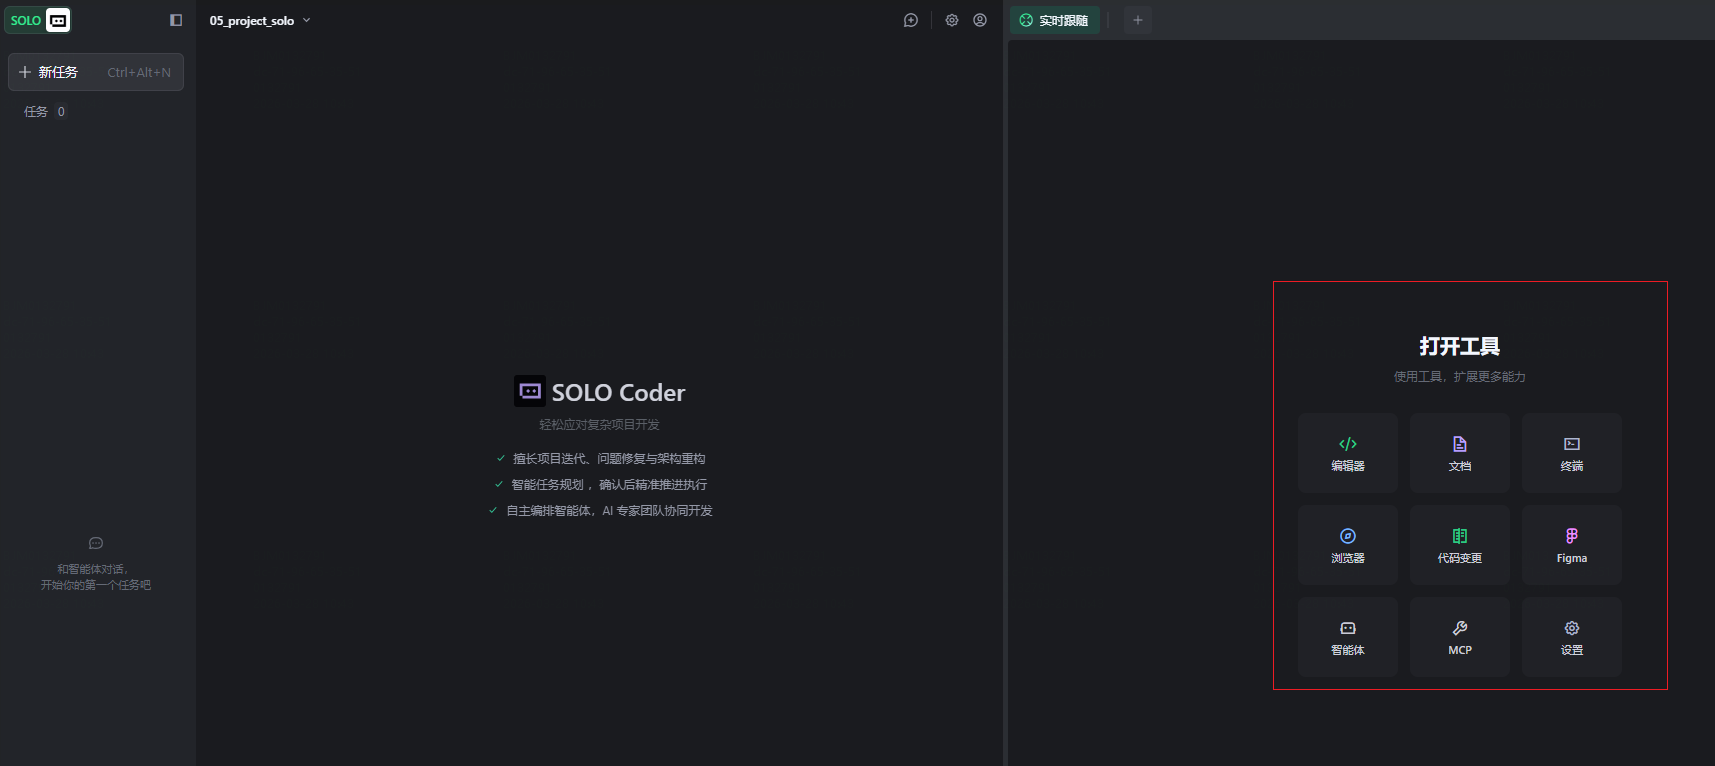
Task: Click the text 使用工具，扩展更多能力
Action: 1460,377
